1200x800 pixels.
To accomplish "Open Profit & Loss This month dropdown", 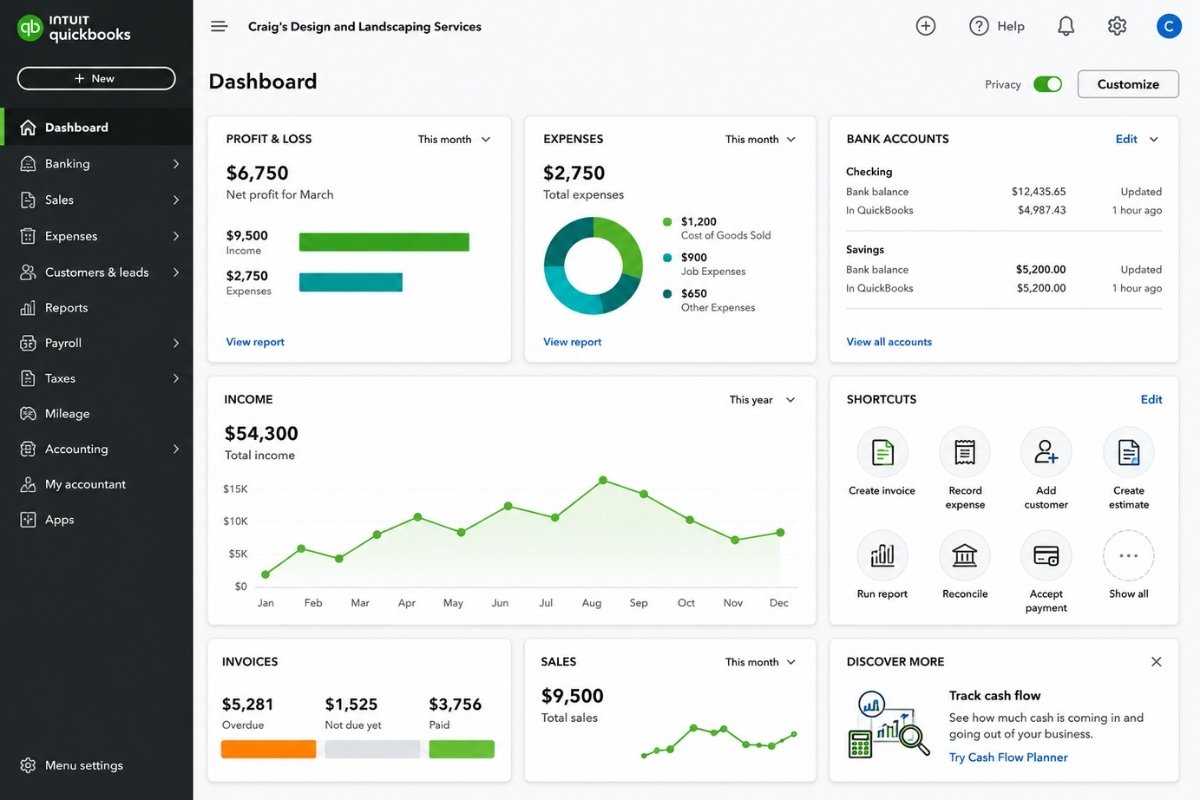I will click(x=455, y=139).
